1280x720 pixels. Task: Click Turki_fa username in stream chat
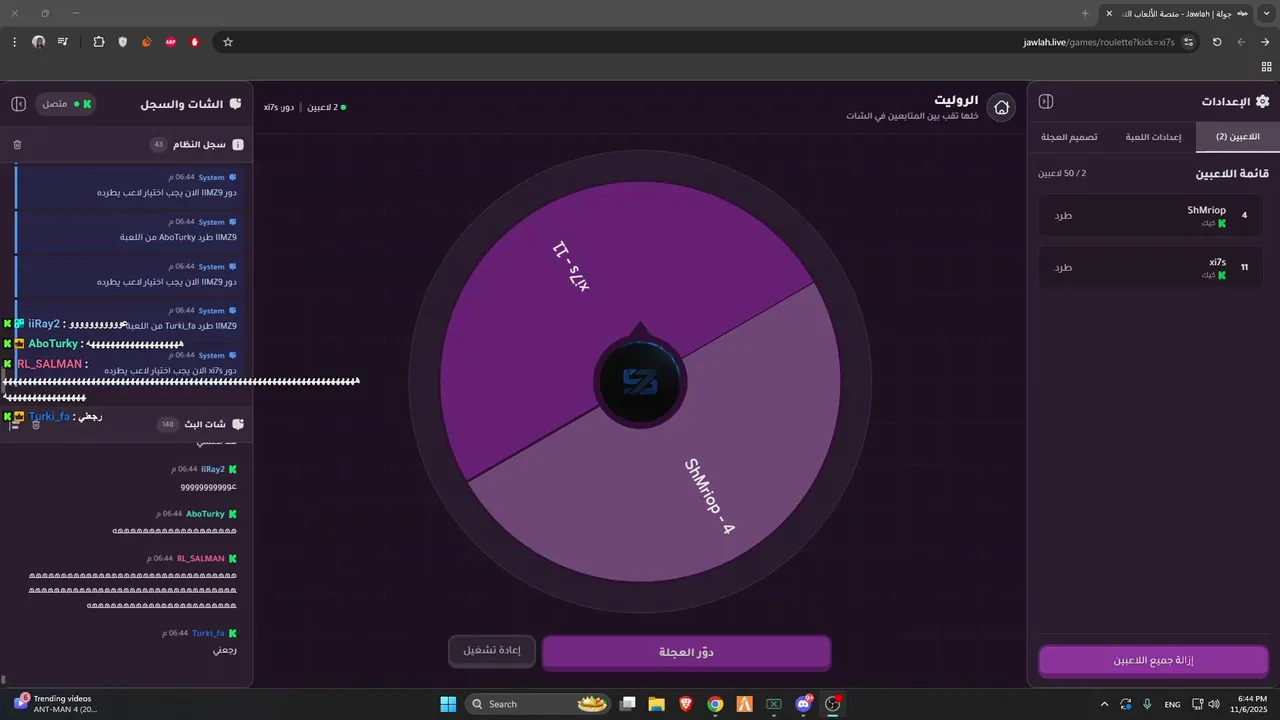point(208,633)
